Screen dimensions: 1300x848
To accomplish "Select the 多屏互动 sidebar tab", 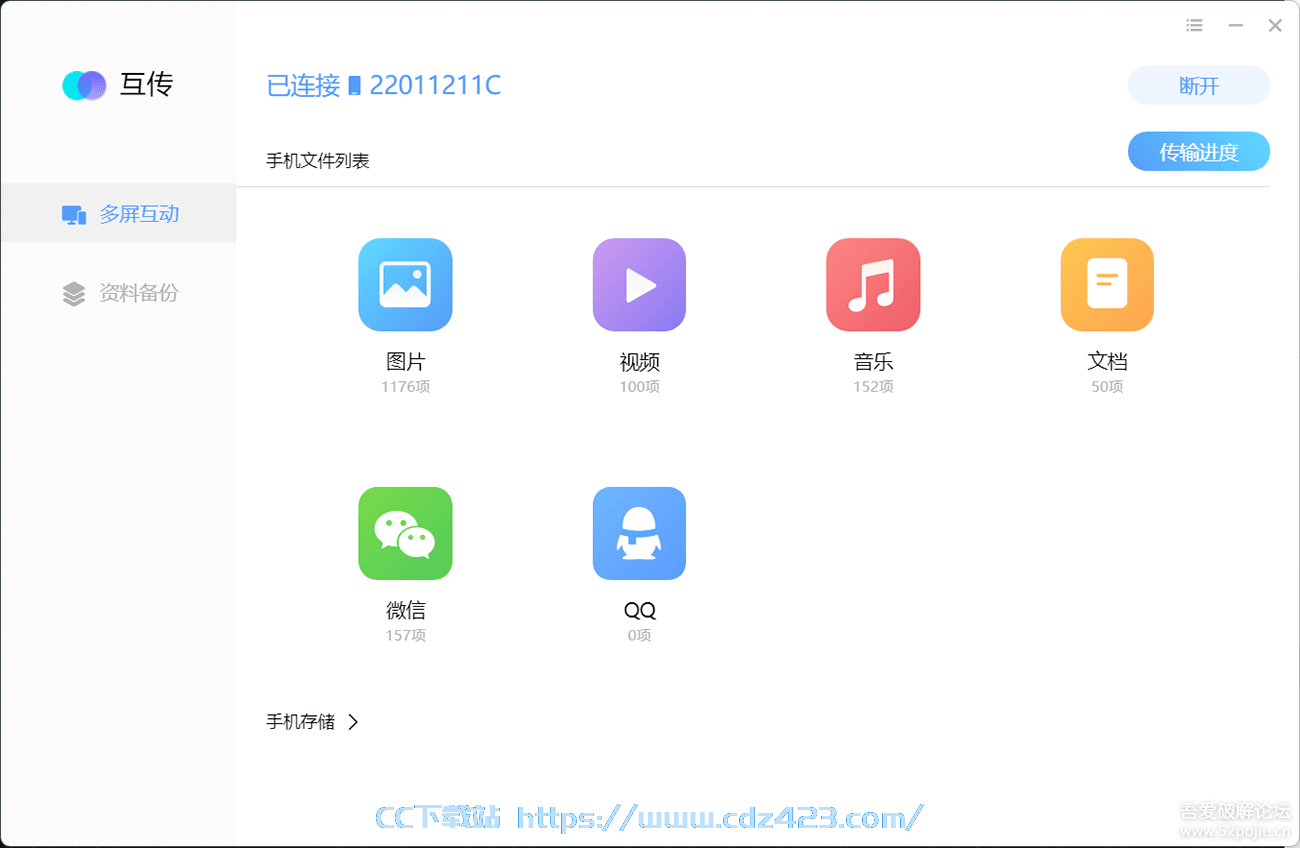I will [118, 213].
